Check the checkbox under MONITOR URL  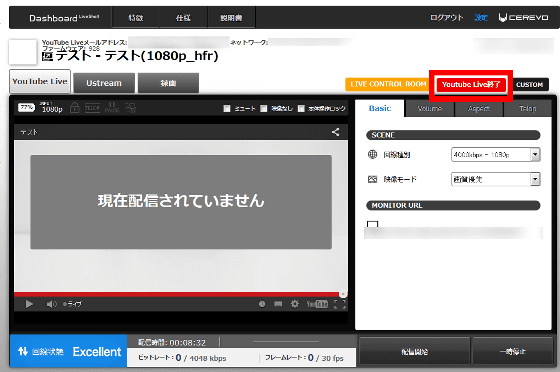[x=372, y=224]
